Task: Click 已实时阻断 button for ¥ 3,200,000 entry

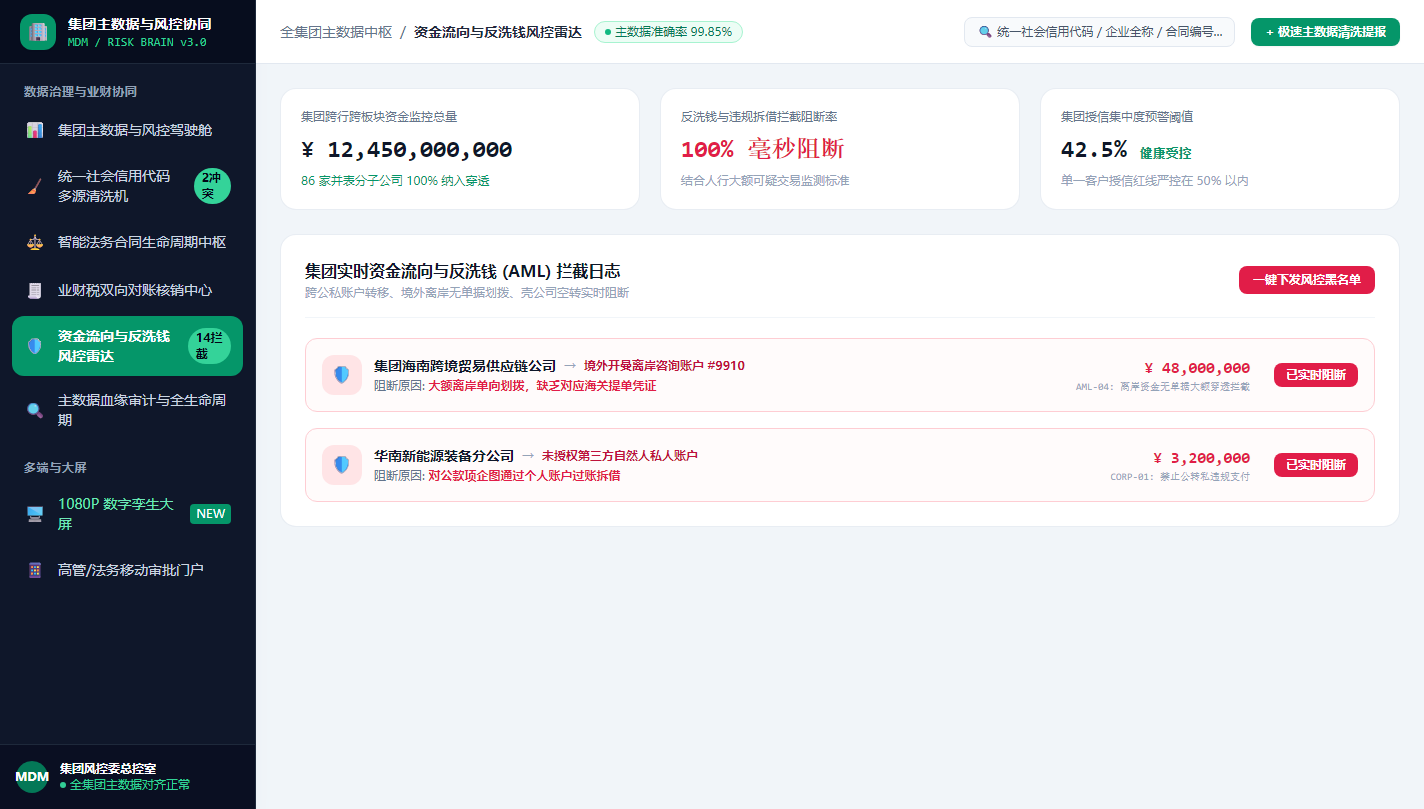Action: click(1316, 465)
